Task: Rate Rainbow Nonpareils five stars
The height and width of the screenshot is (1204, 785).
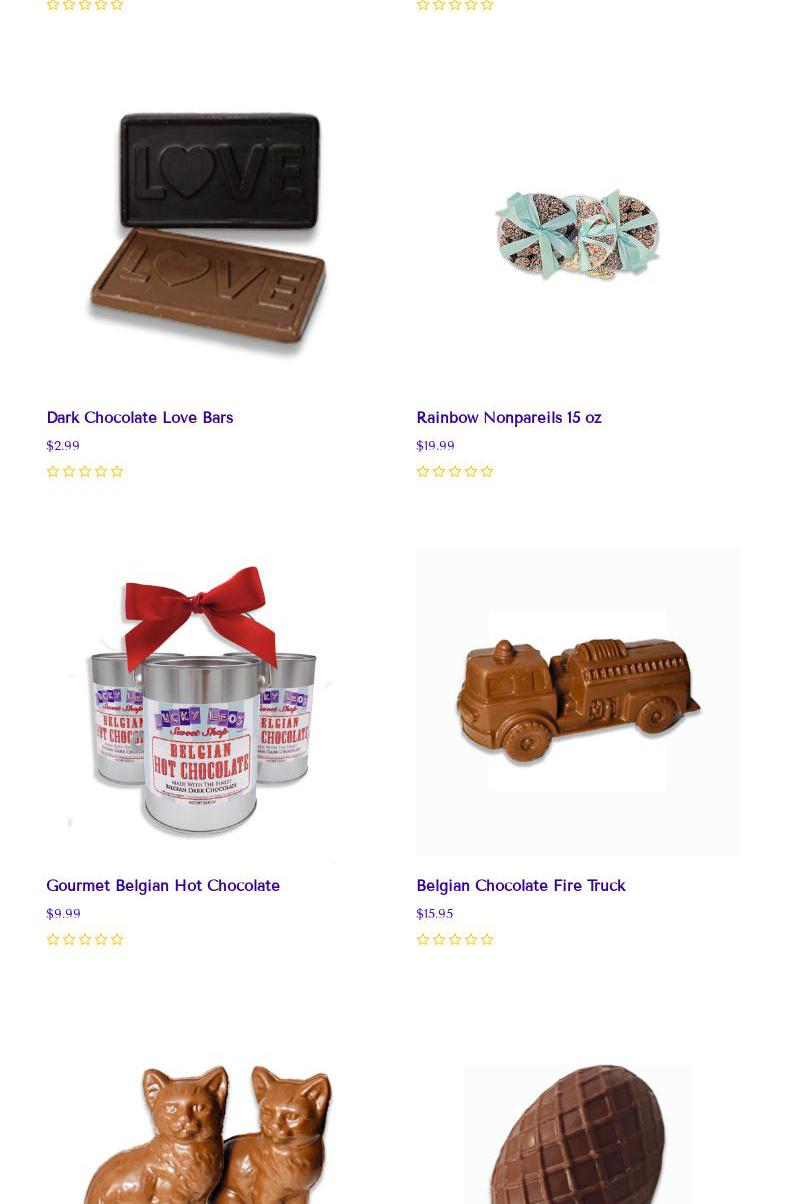Action: (487, 472)
